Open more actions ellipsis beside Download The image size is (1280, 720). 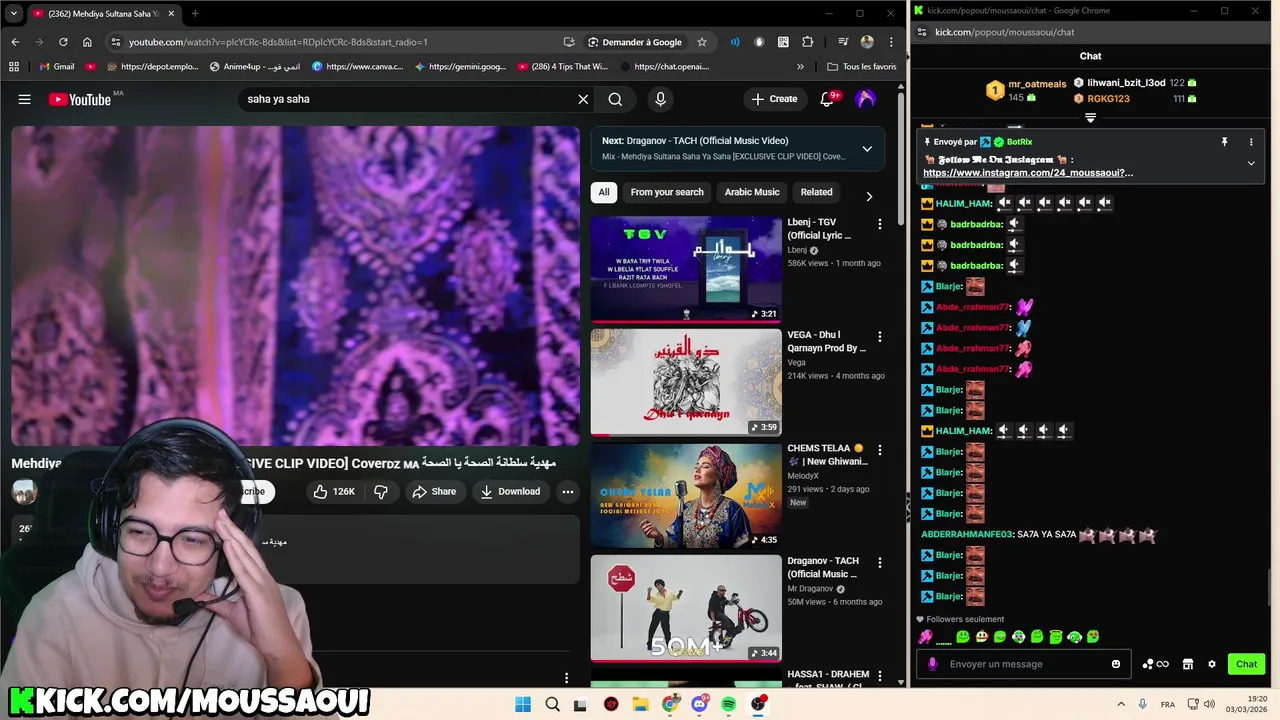tap(567, 491)
